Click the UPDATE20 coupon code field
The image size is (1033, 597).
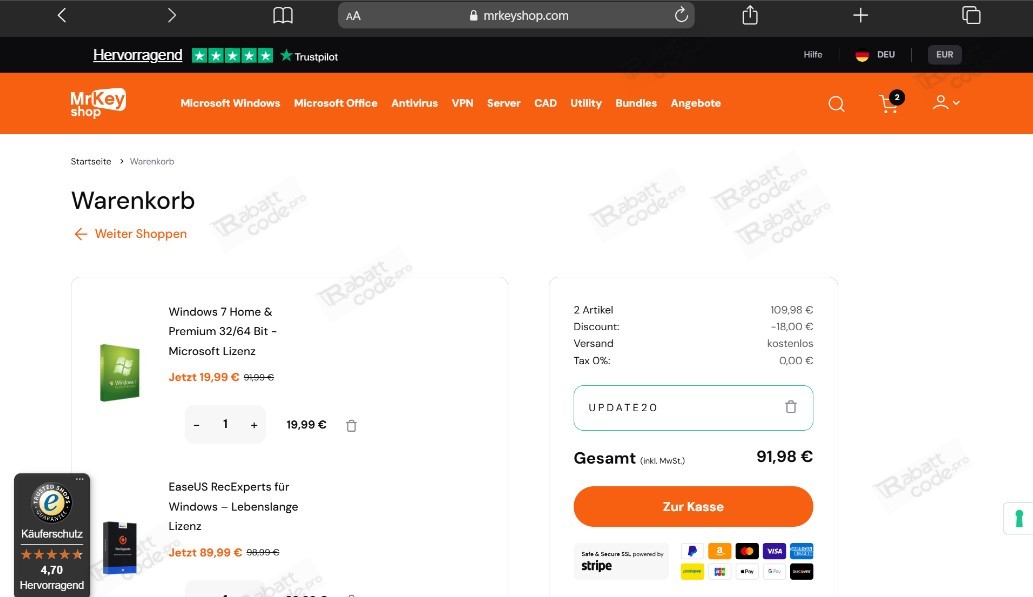coord(693,408)
